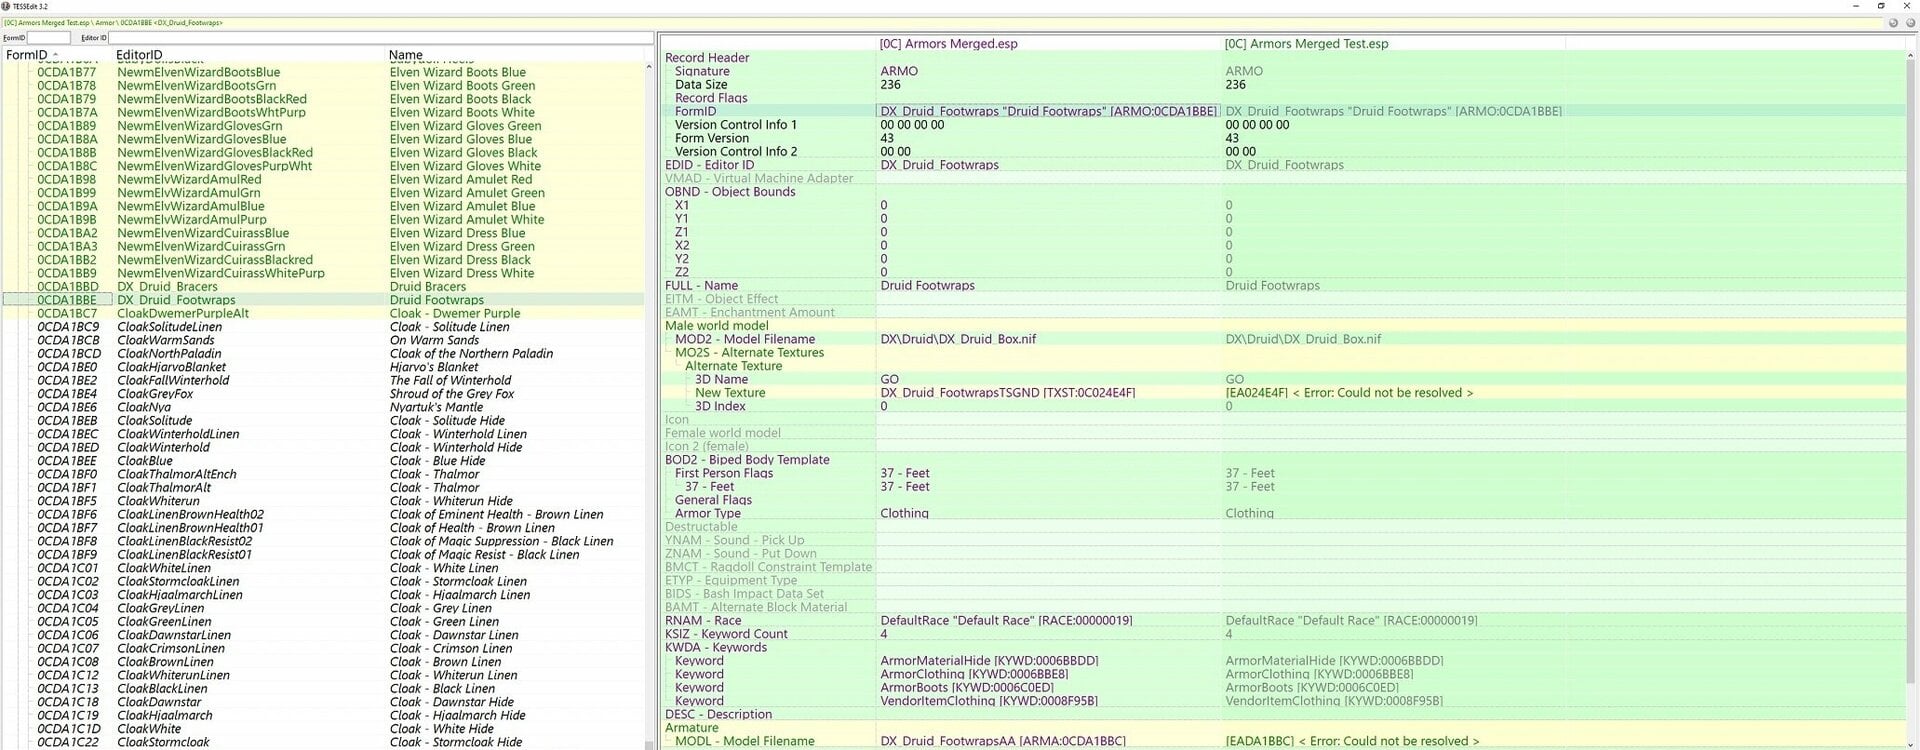The image size is (1920, 750).
Task: Select record Cloak of Magic Suppression - Black Linen
Action: point(501,541)
